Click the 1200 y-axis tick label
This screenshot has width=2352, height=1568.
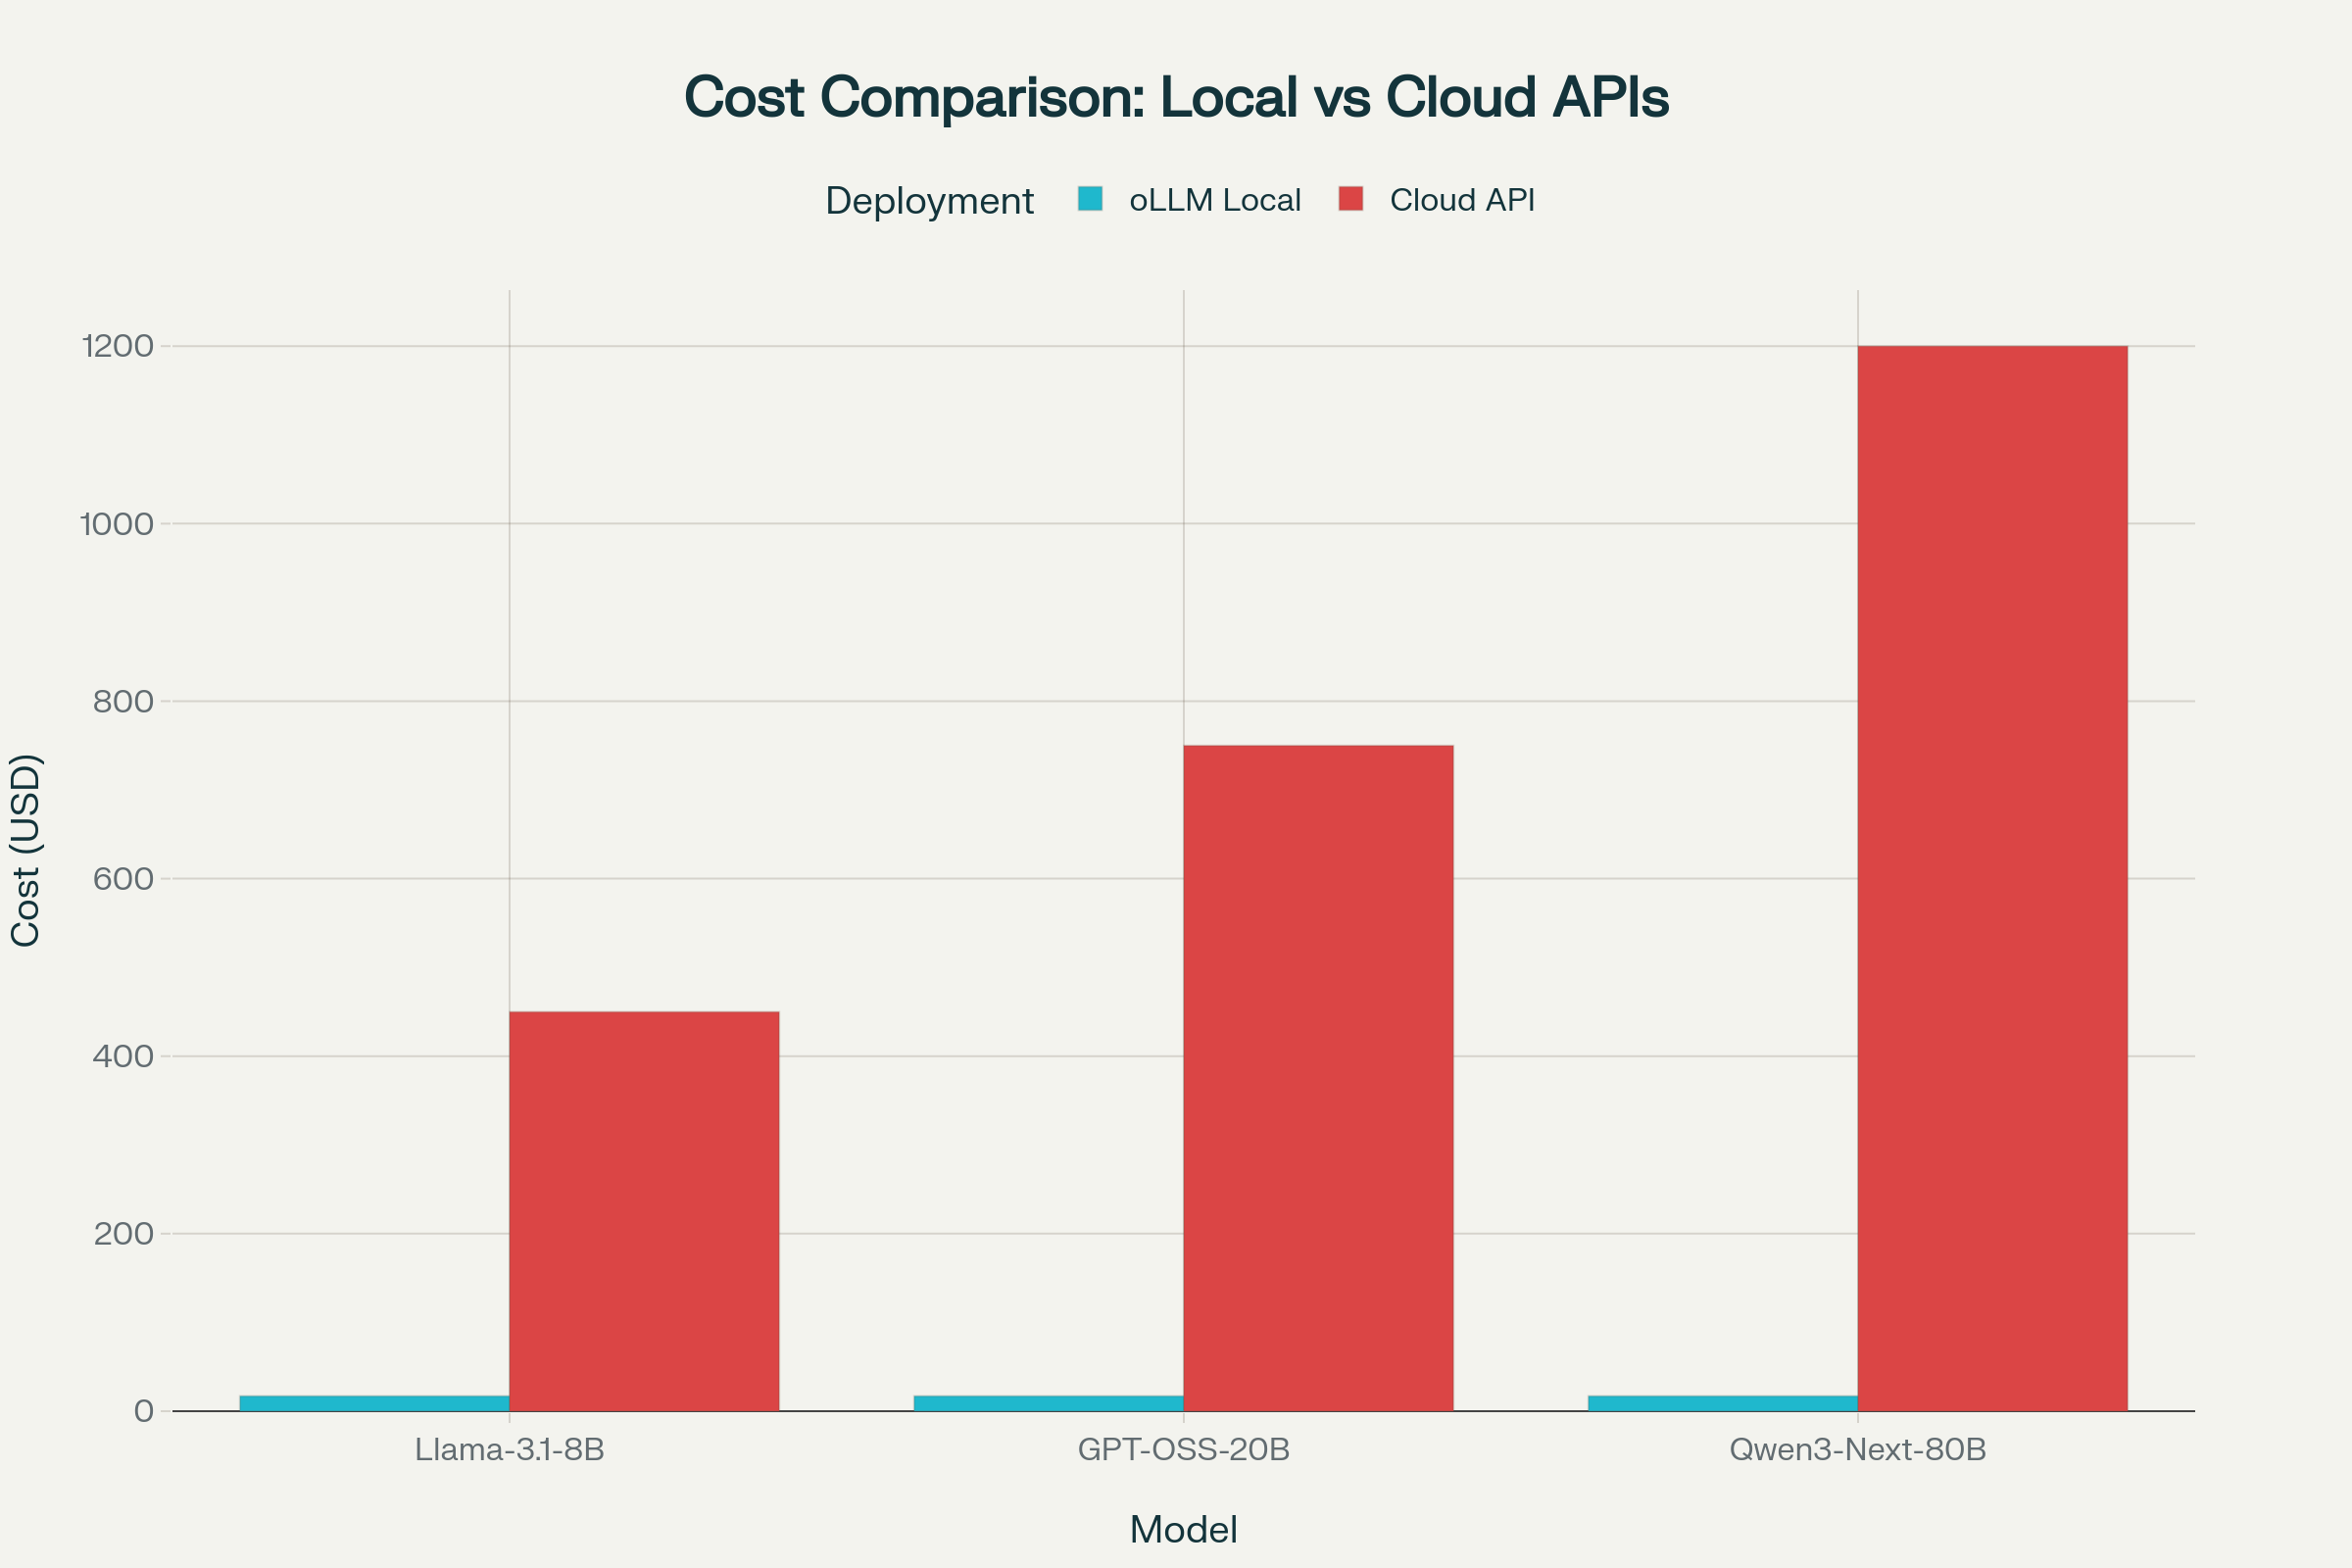point(118,346)
